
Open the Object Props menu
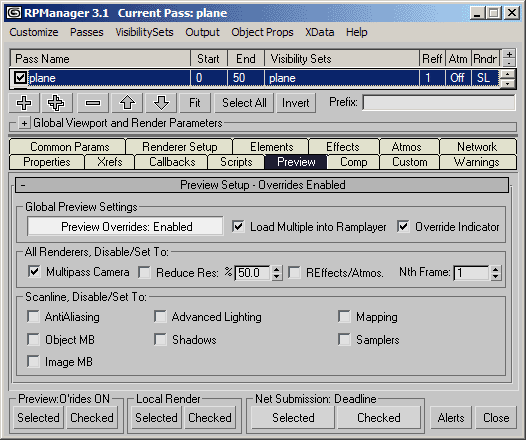coord(262,32)
